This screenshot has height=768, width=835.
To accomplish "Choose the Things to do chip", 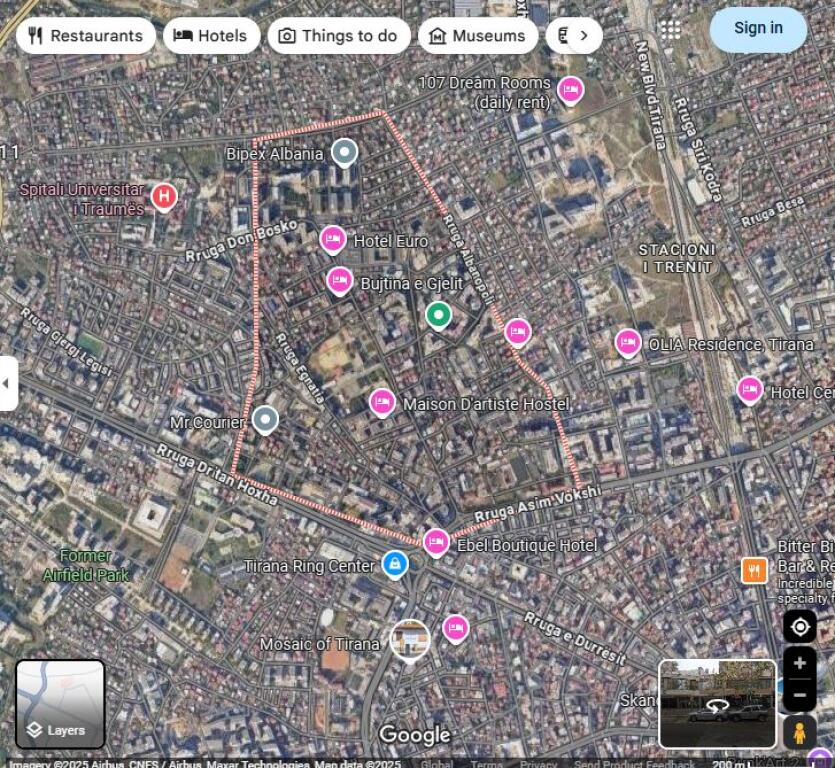I will pos(339,36).
